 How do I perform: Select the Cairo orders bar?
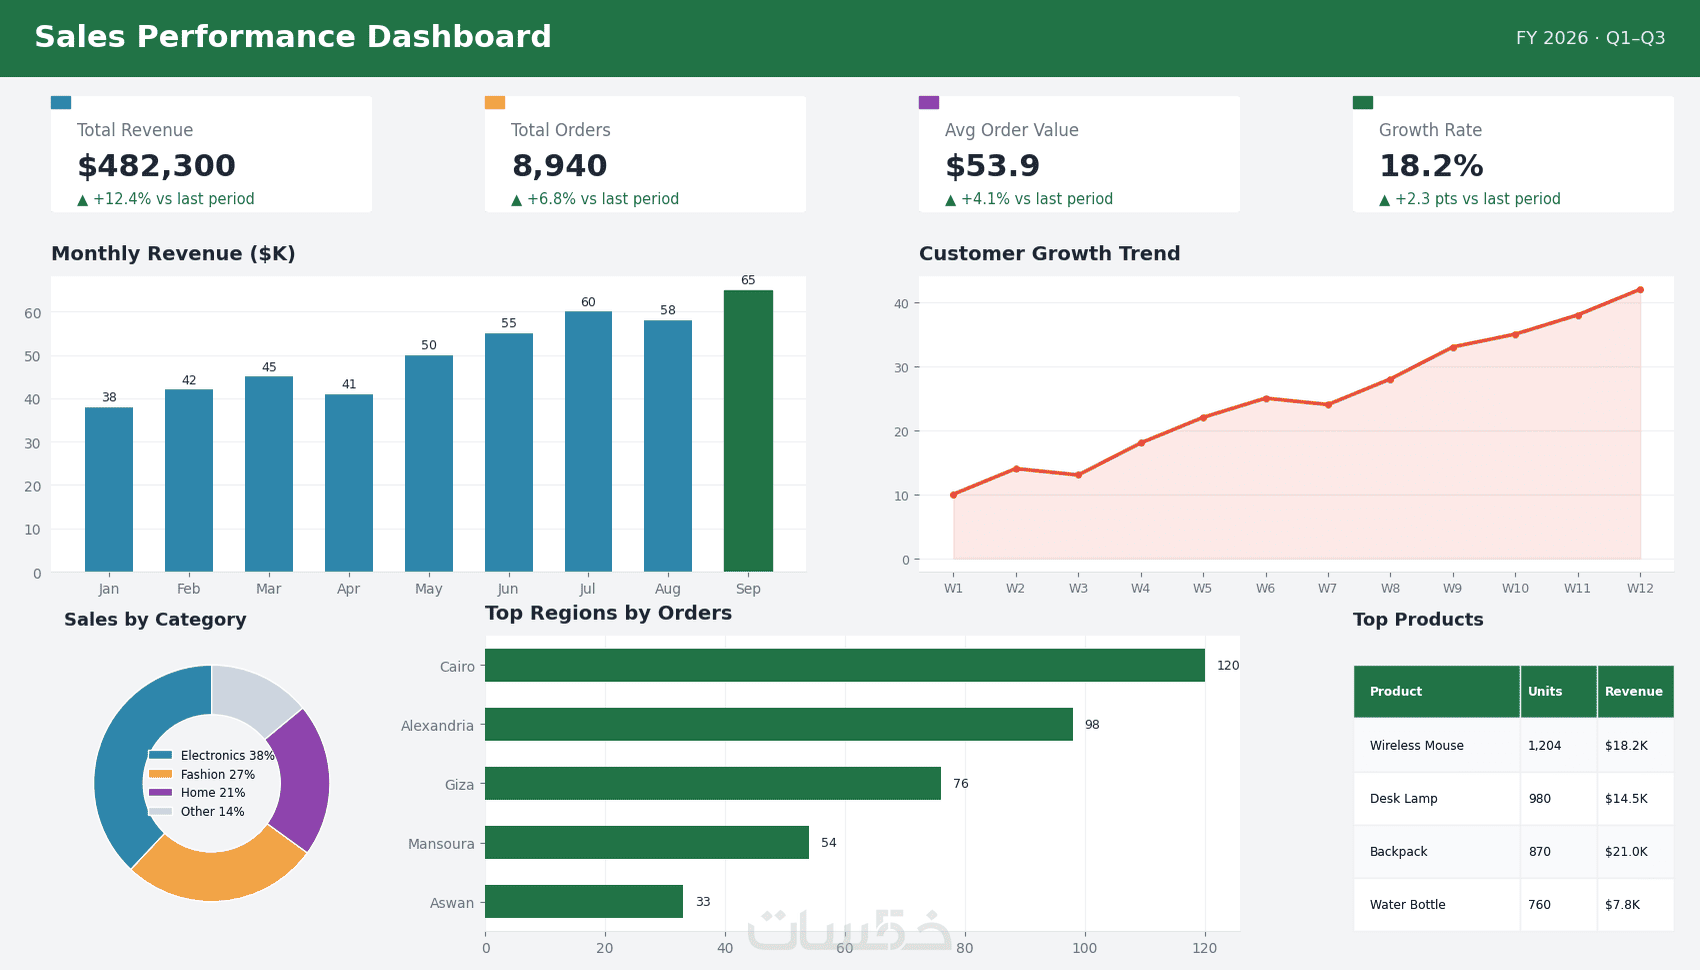tap(845, 665)
